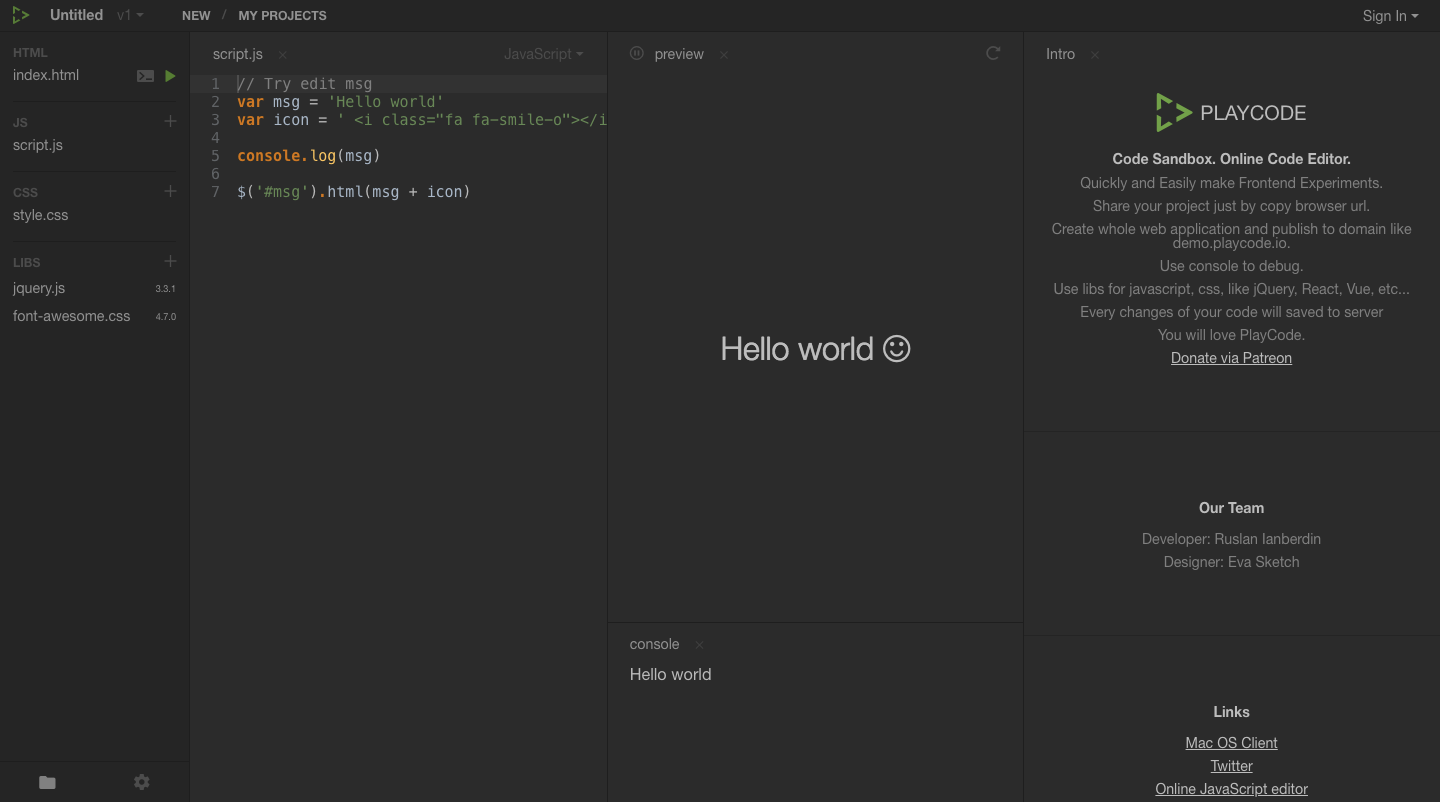Viewport: 1440px width, 802px height.
Task: Open the Mac OS Client link
Action: (1231, 743)
